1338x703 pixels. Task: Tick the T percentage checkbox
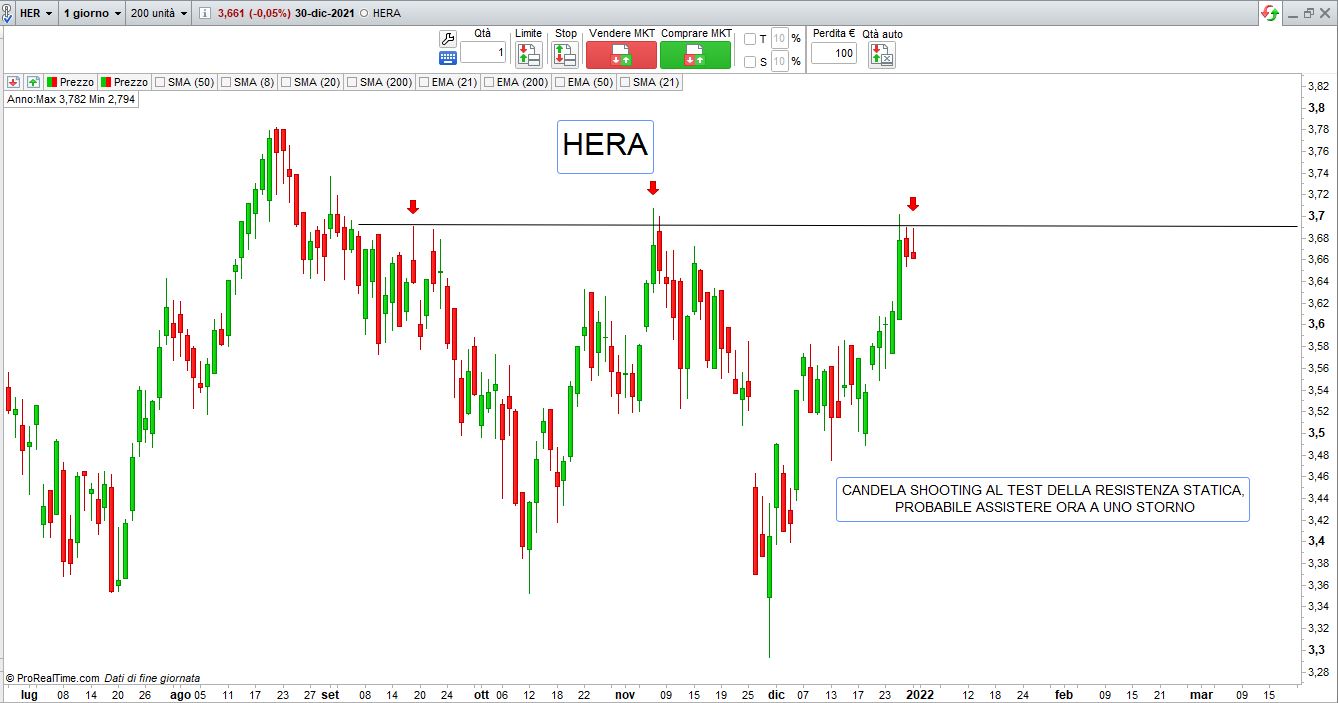coord(750,39)
